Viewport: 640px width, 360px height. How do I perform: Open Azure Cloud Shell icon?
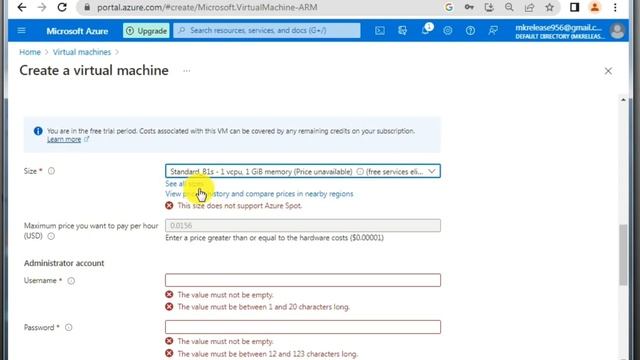380,31
